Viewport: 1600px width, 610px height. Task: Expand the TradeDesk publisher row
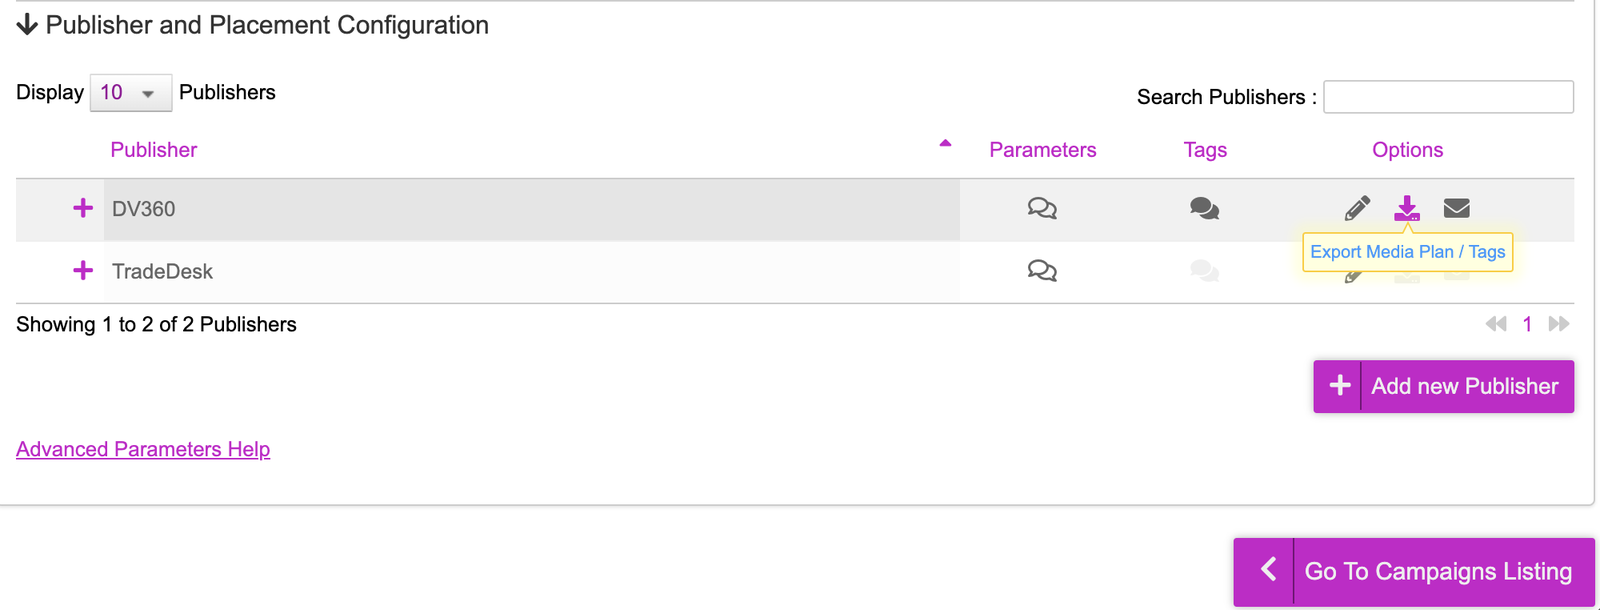click(83, 270)
